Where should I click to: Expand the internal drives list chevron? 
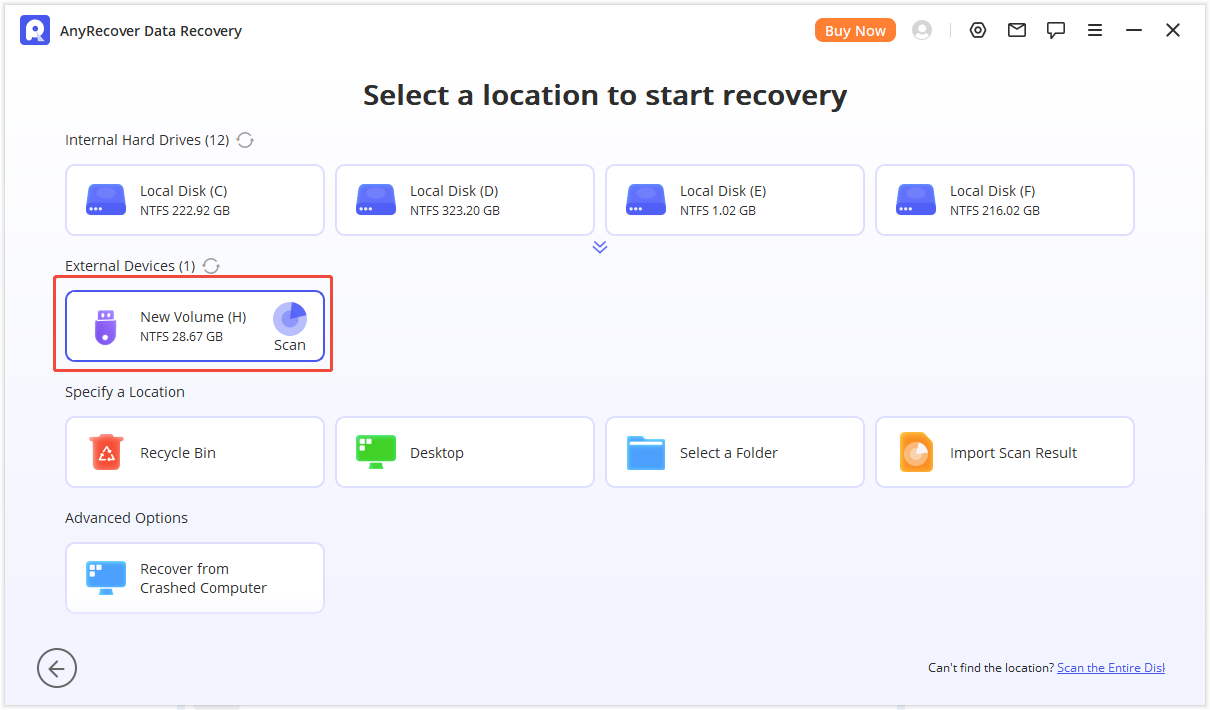[600, 246]
